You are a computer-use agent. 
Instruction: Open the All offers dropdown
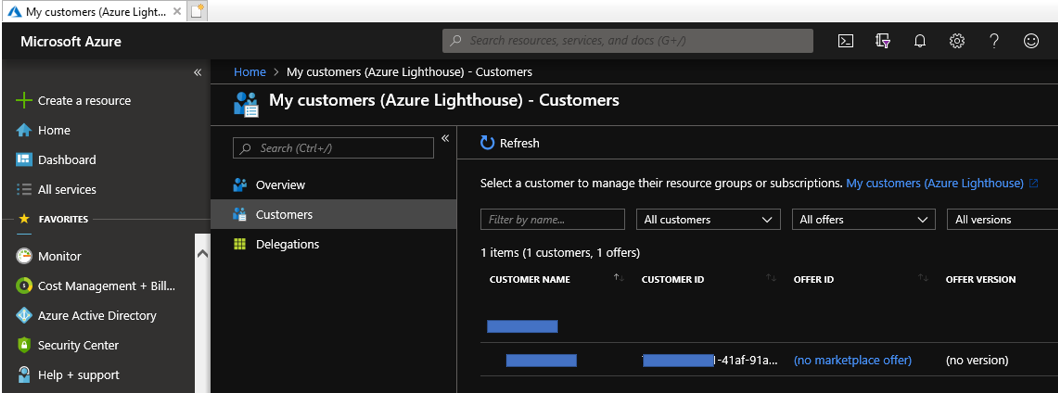[864, 219]
